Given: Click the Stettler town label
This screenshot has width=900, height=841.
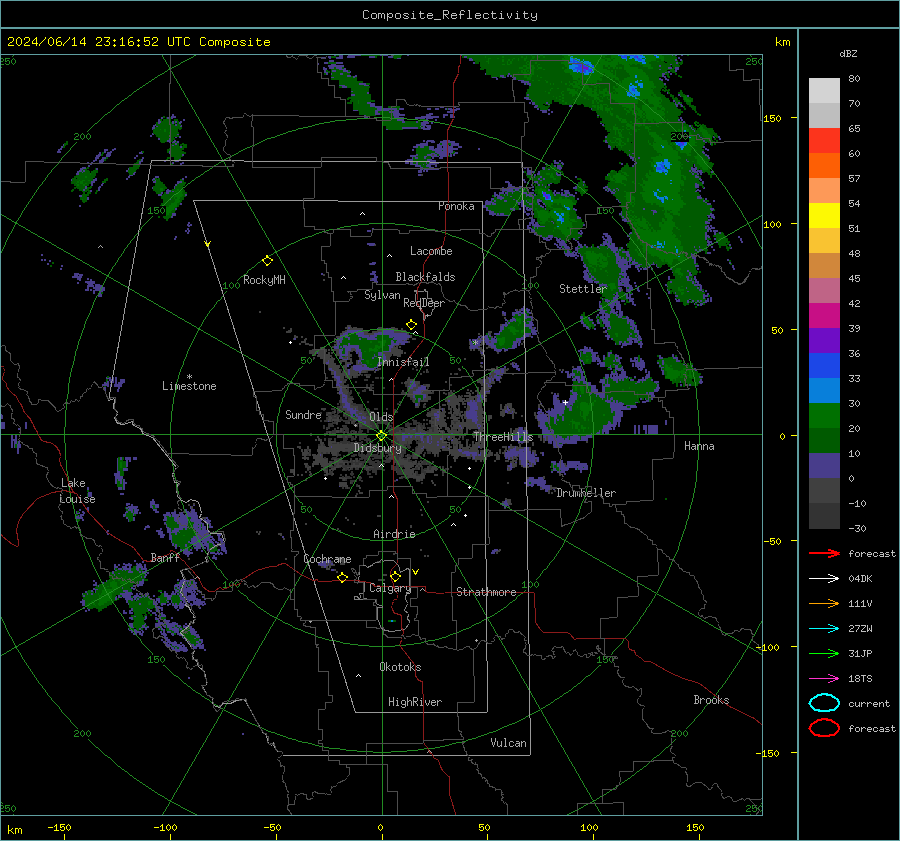Looking at the screenshot, I should (x=583, y=289).
